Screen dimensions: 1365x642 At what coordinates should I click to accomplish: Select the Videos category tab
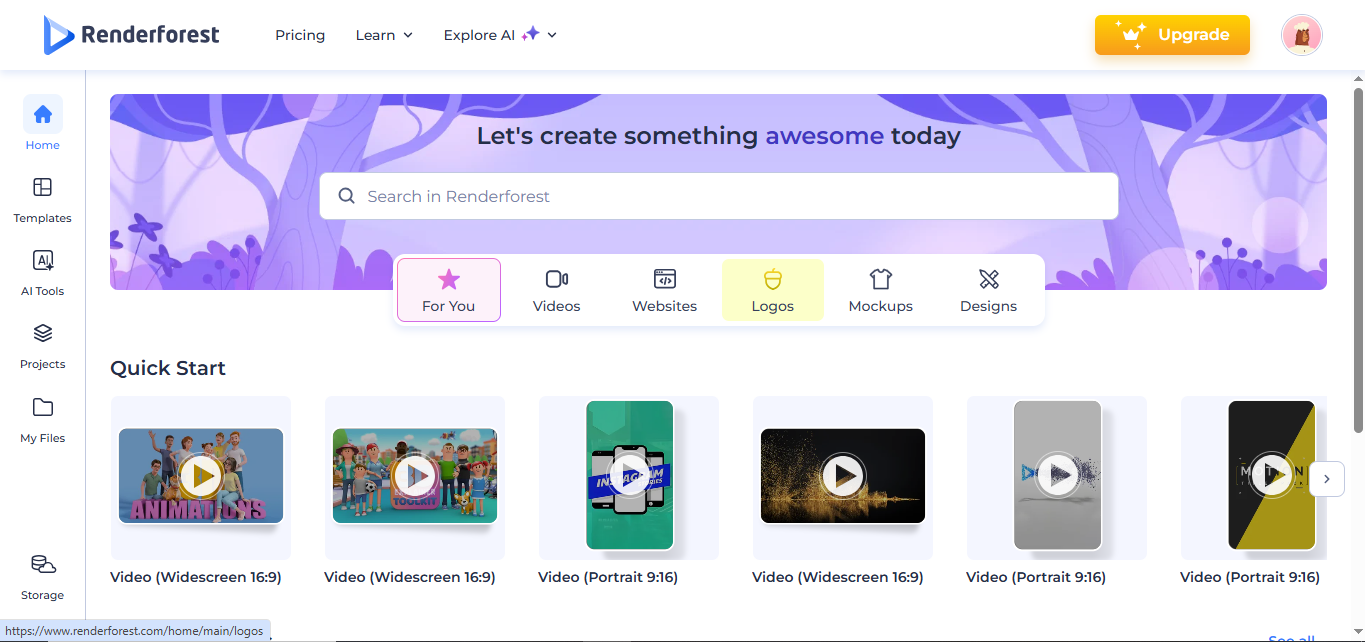[x=557, y=290]
